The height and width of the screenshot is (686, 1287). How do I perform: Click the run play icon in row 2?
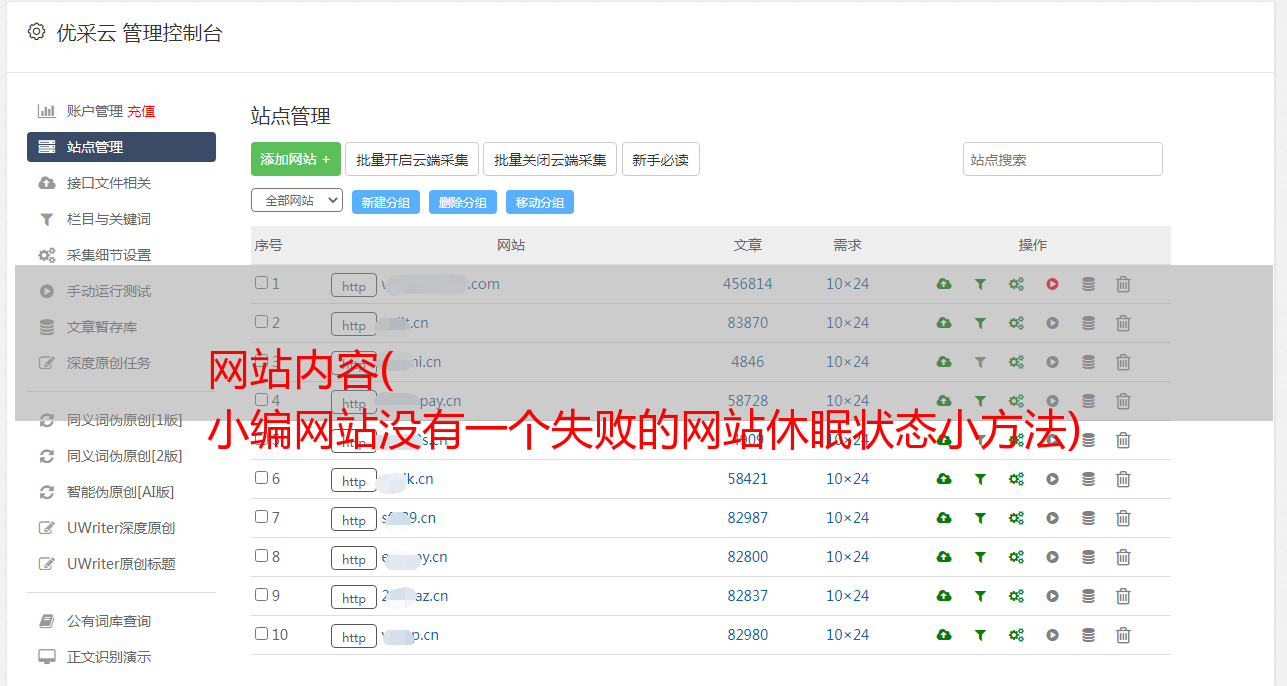pyautogui.click(x=1052, y=323)
